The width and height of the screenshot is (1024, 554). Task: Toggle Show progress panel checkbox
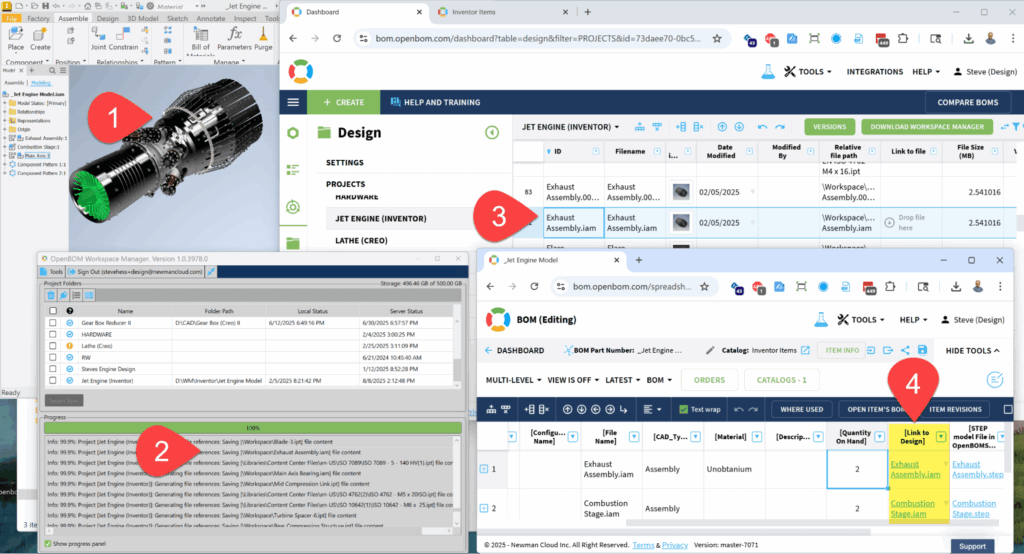(x=48, y=544)
